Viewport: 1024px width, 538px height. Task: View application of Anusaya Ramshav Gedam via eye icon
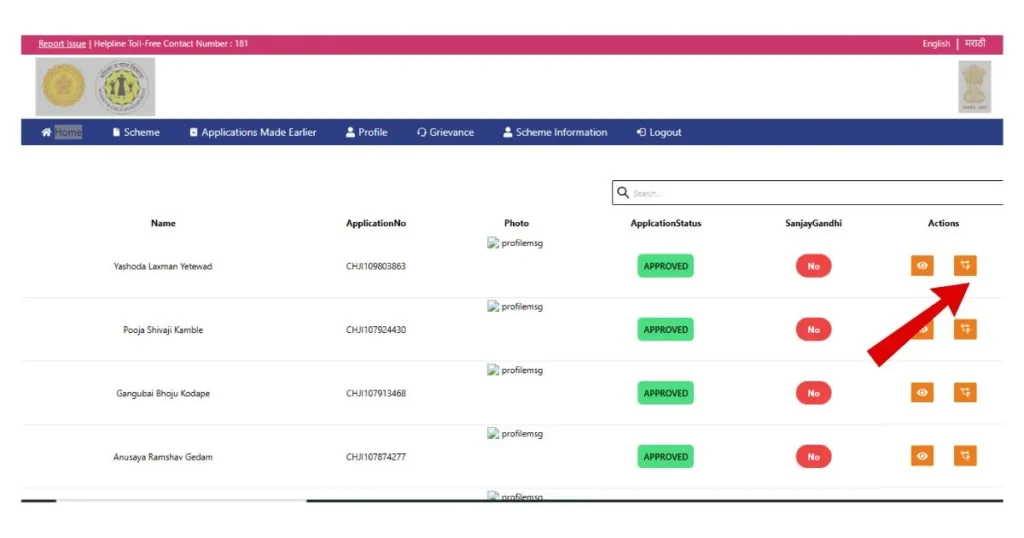click(921, 456)
